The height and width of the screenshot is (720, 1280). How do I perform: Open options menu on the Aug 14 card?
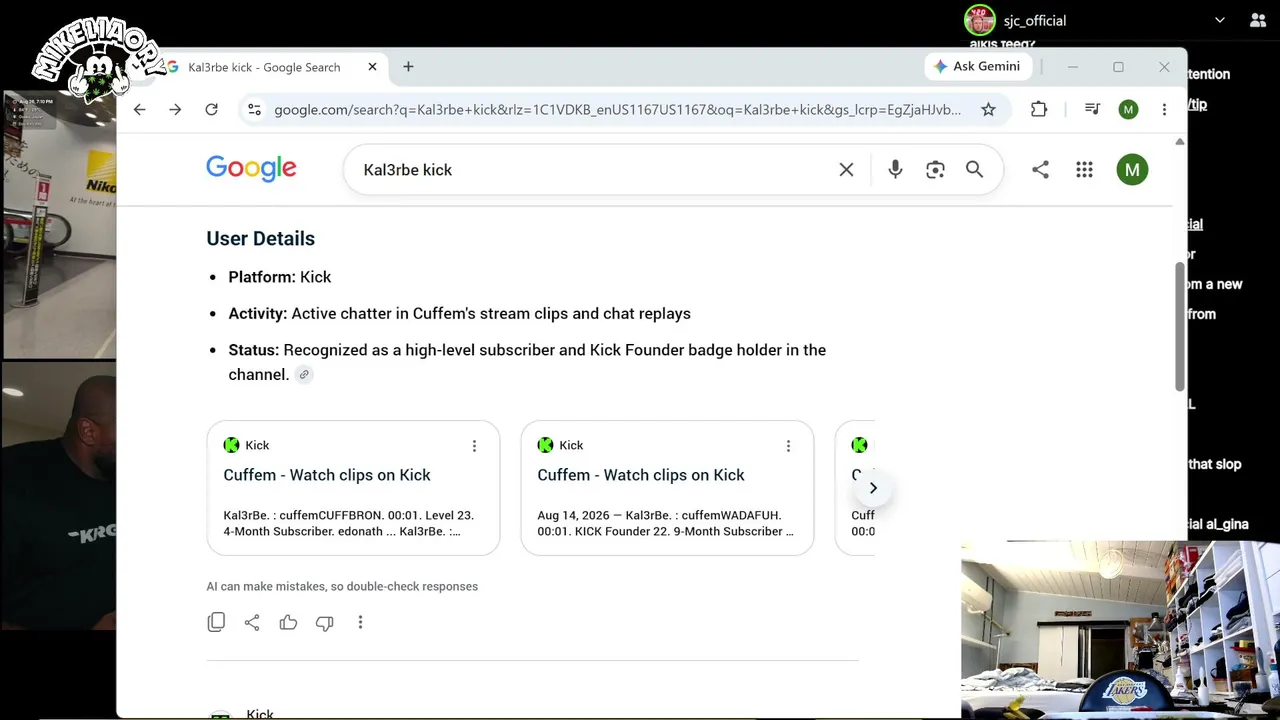pos(788,445)
